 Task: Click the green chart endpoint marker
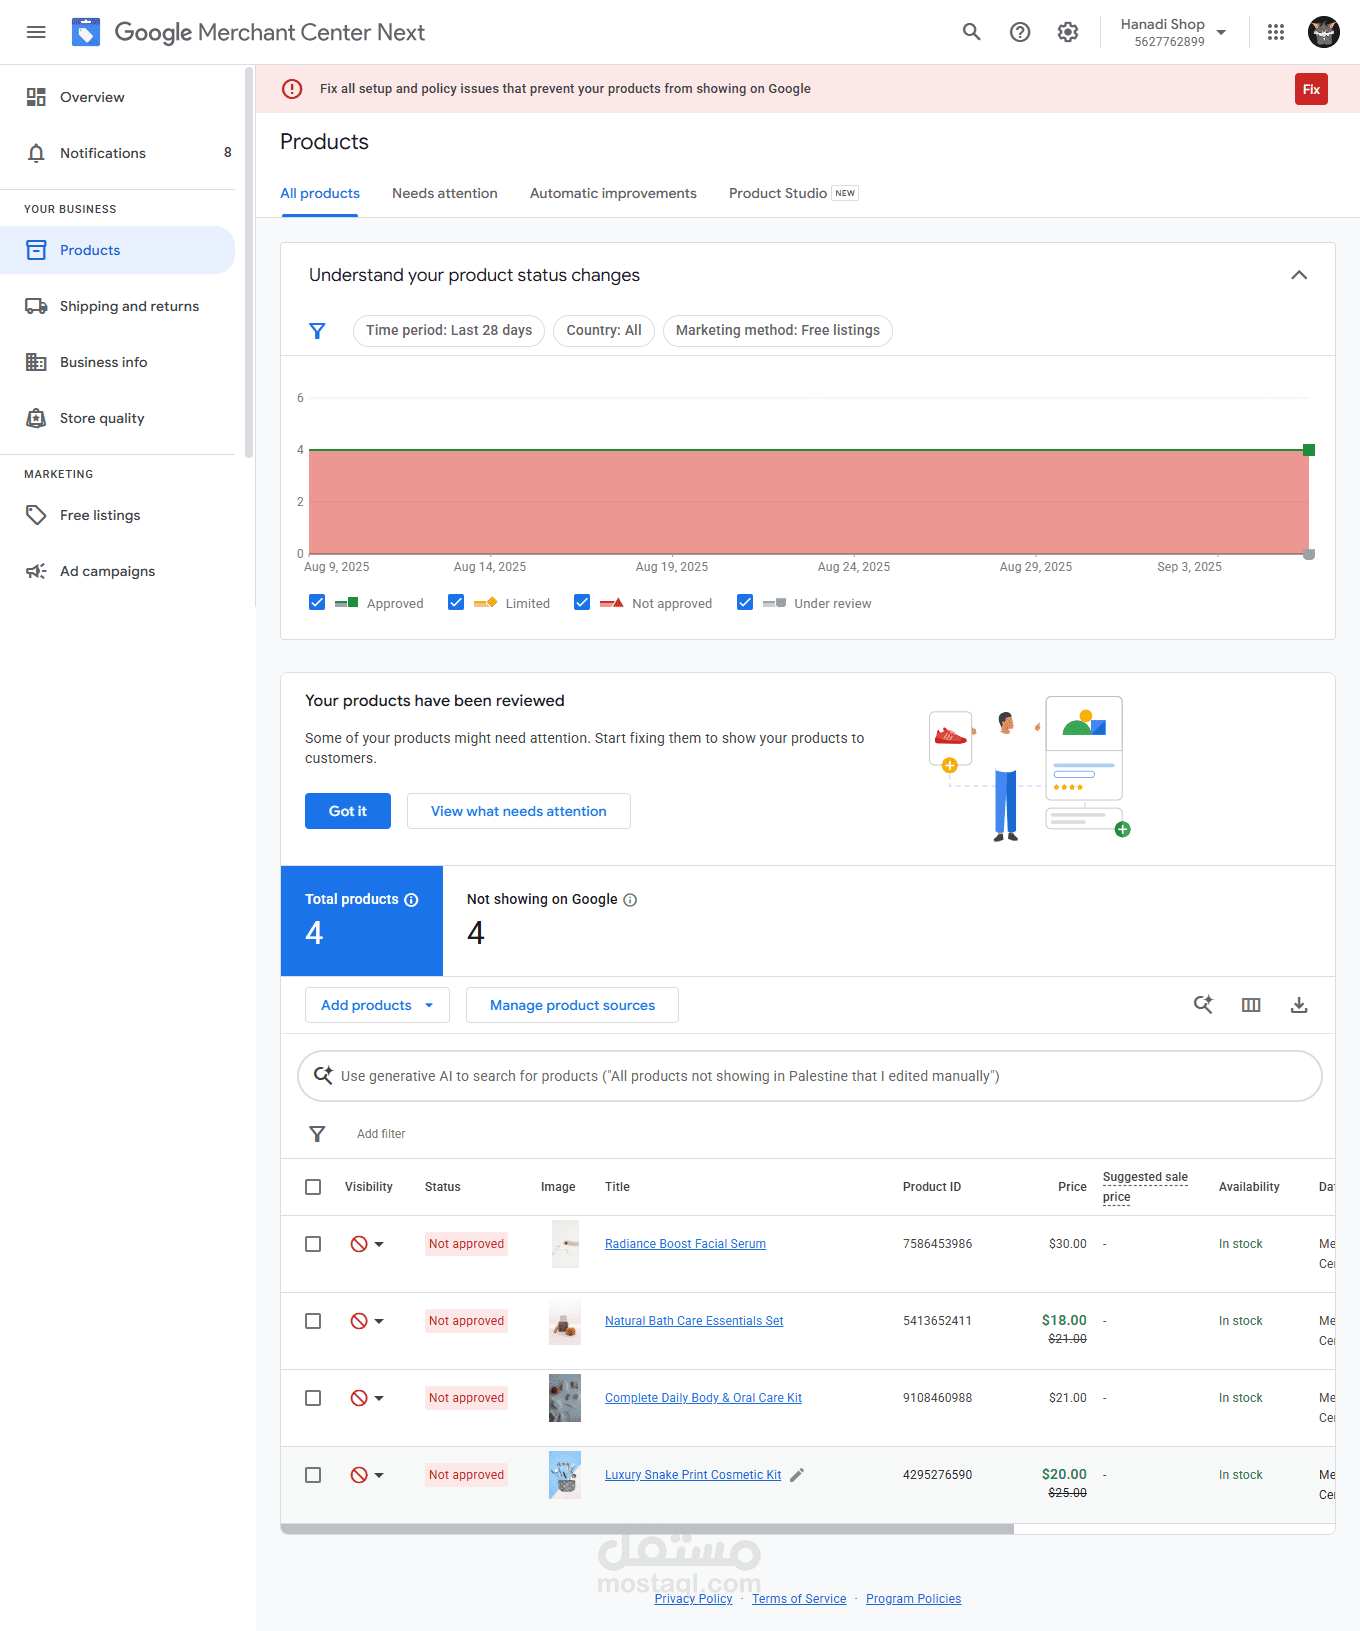click(1309, 450)
